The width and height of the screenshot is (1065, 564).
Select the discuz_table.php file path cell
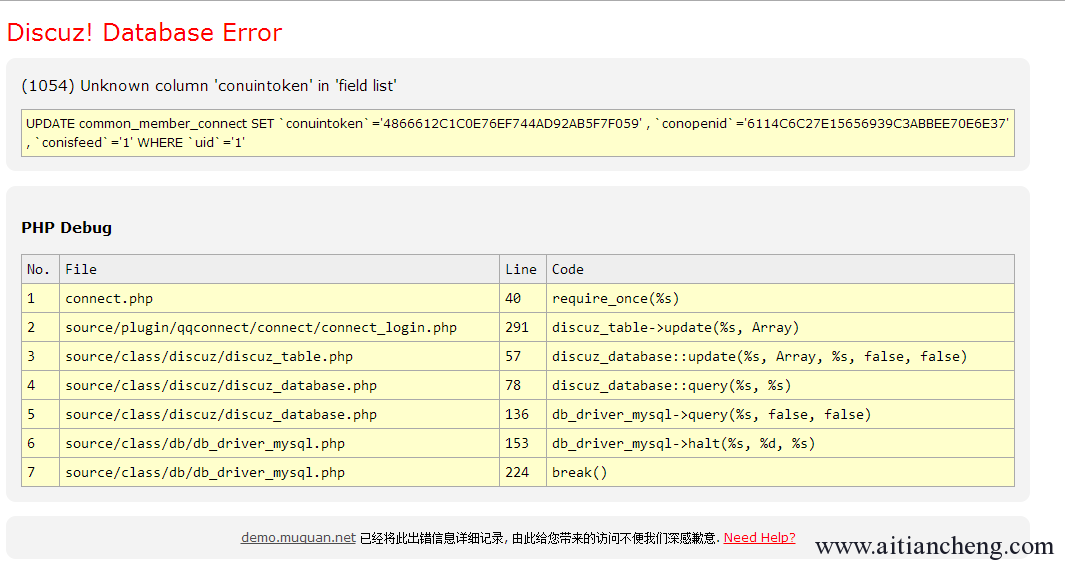(279, 356)
